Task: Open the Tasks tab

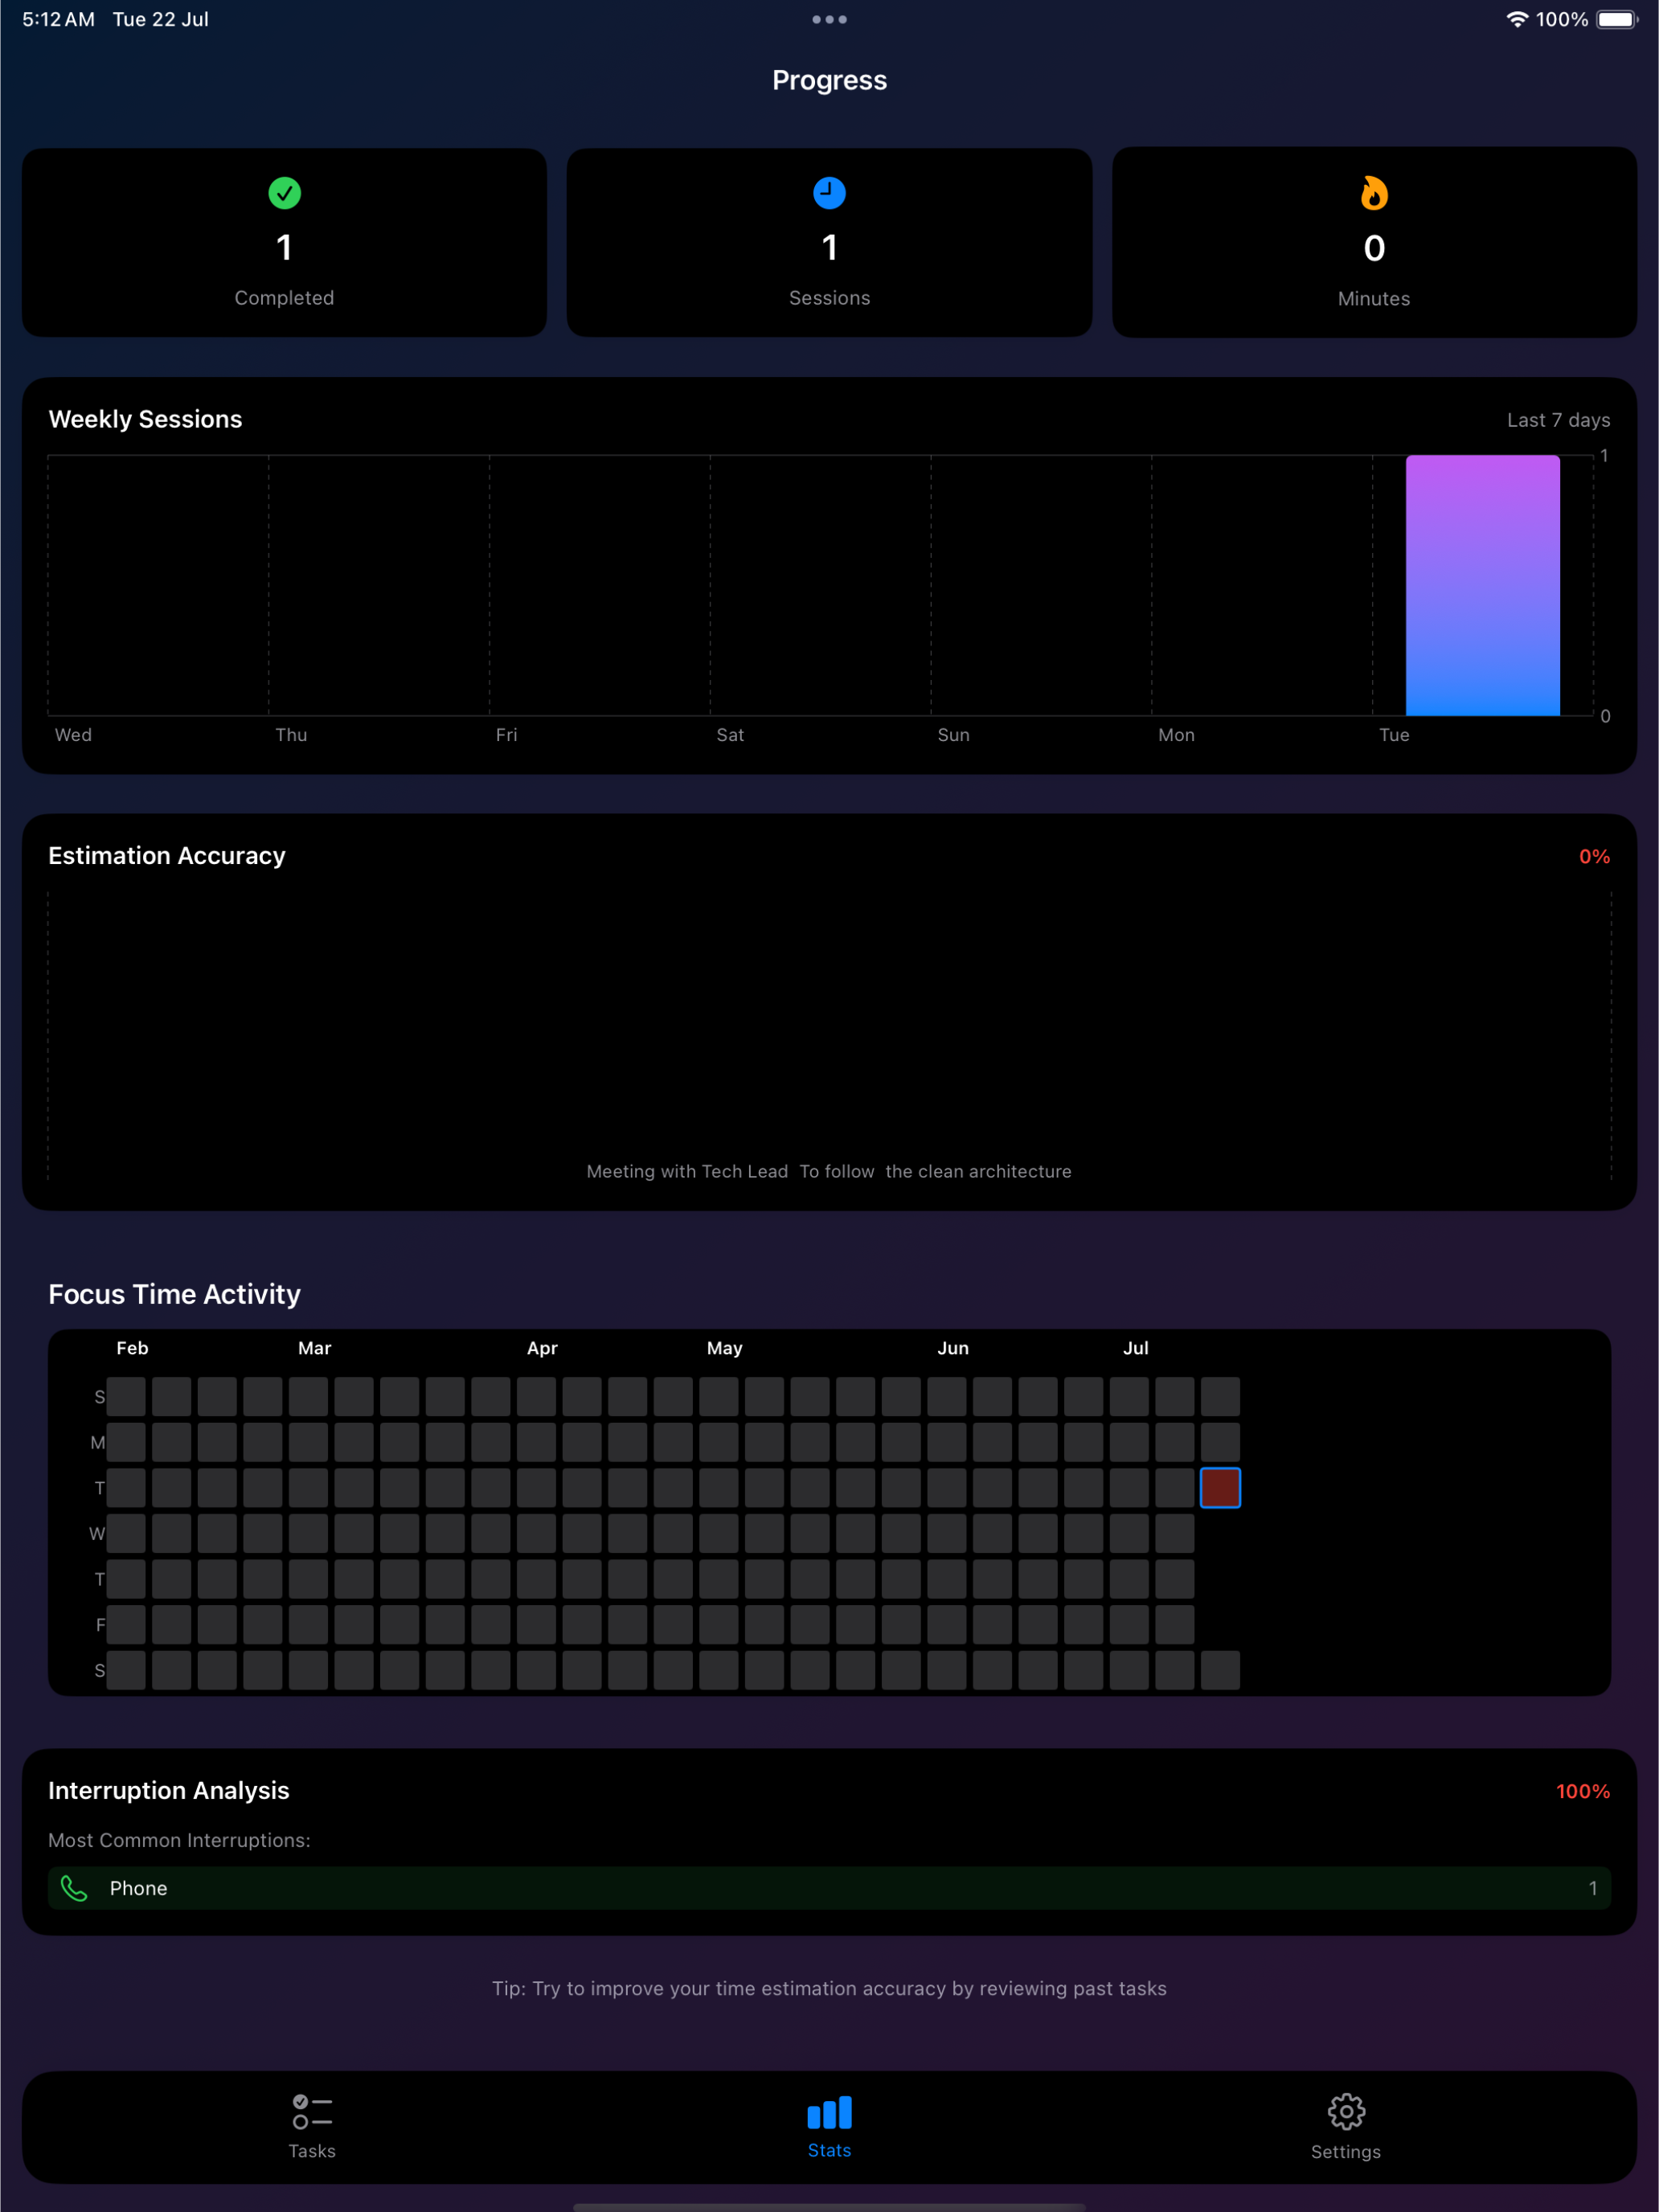Action: pyautogui.click(x=312, y=2126)
